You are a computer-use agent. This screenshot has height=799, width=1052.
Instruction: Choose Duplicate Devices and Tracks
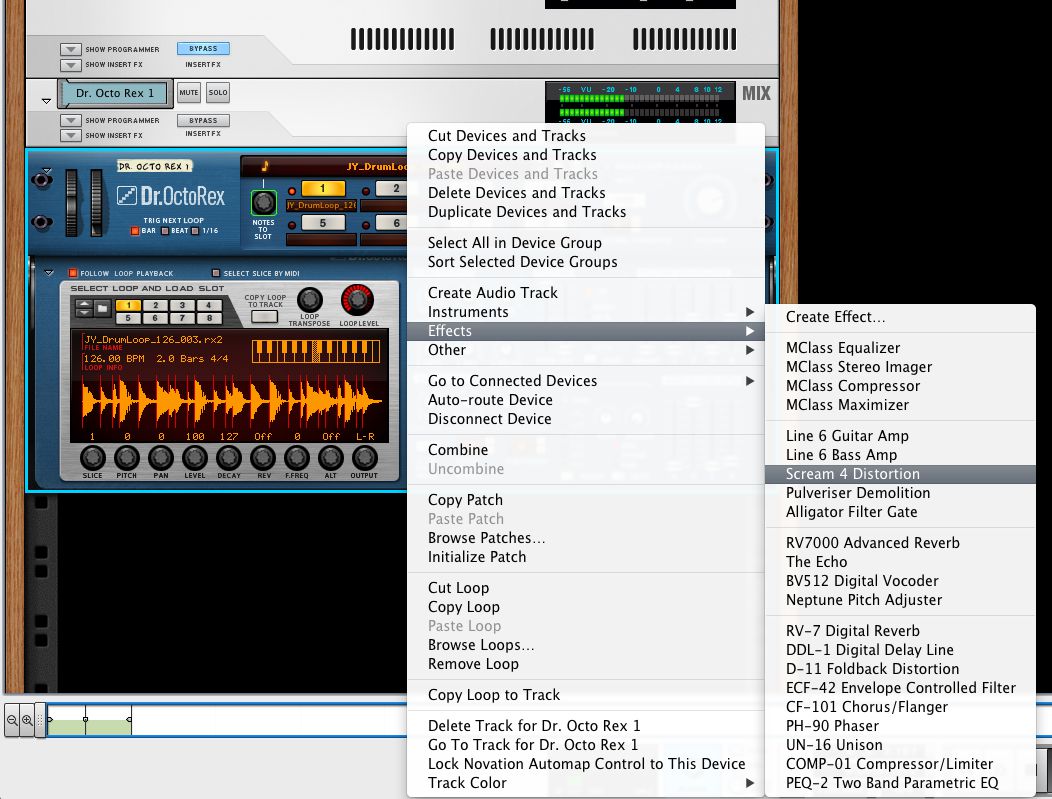pos(586,212)
